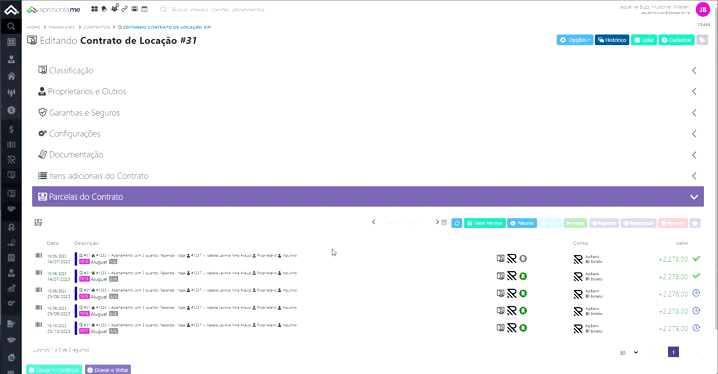Click the green circle icon in second installment row
This screenshot has height=374, width=718.
(523, 276)
